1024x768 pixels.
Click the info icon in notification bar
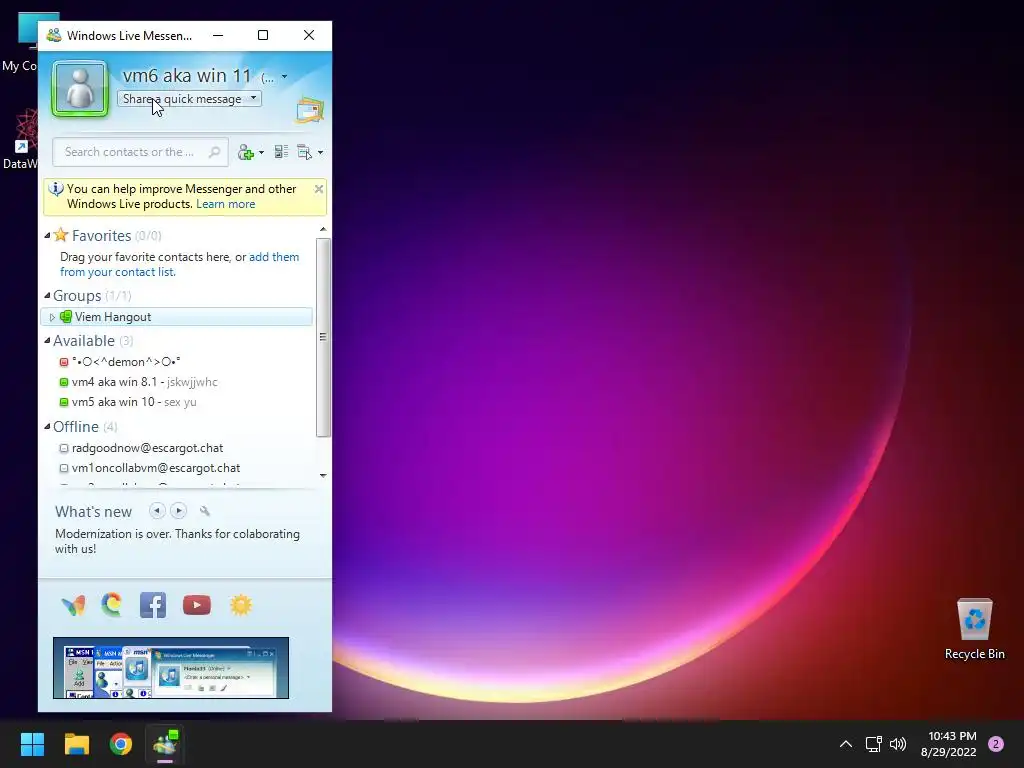click(56, 189)
